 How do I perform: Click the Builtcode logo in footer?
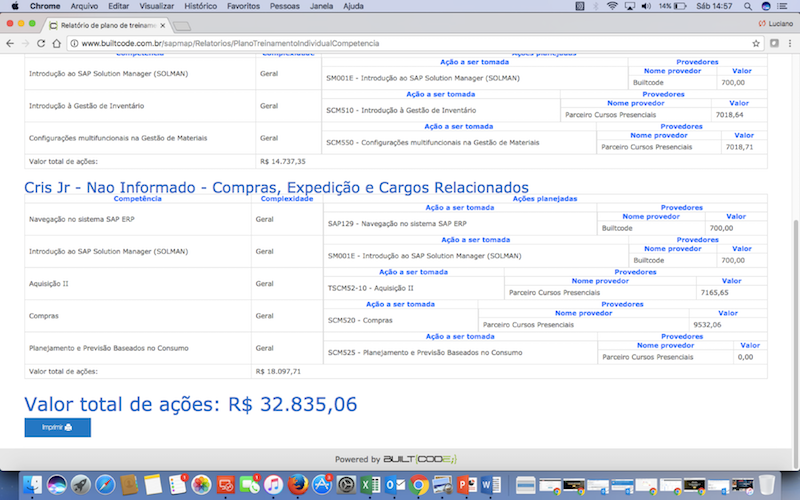[420, 459]
